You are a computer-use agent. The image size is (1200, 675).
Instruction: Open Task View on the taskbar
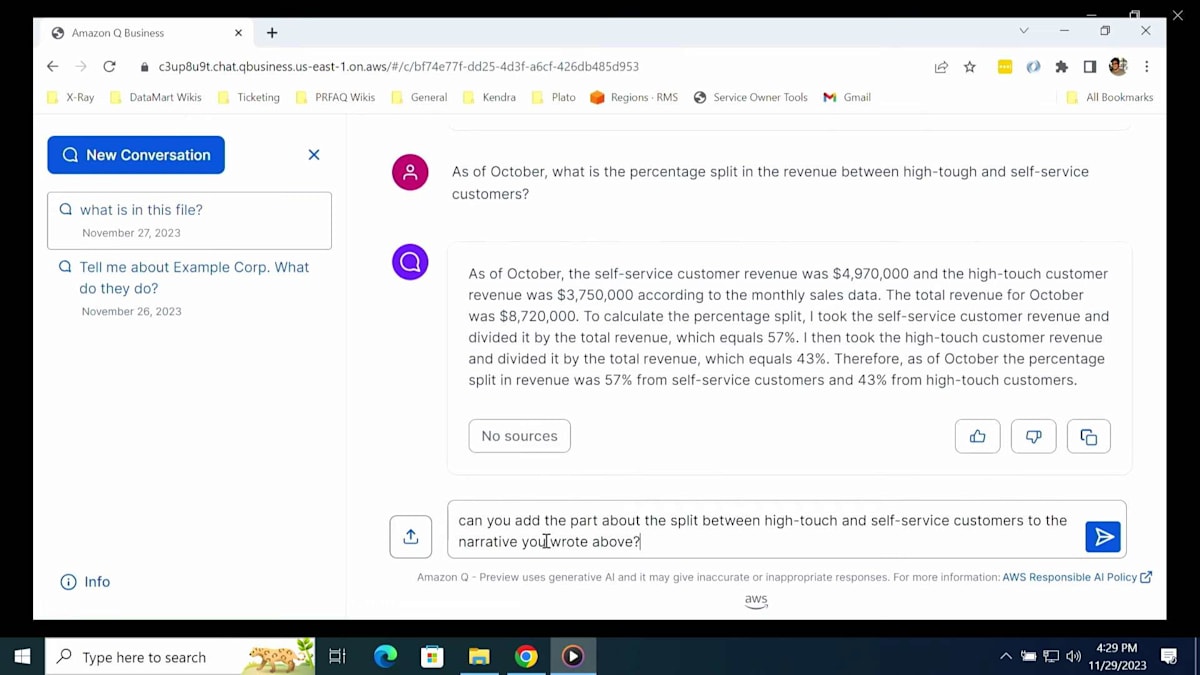(x=337, y=657)
